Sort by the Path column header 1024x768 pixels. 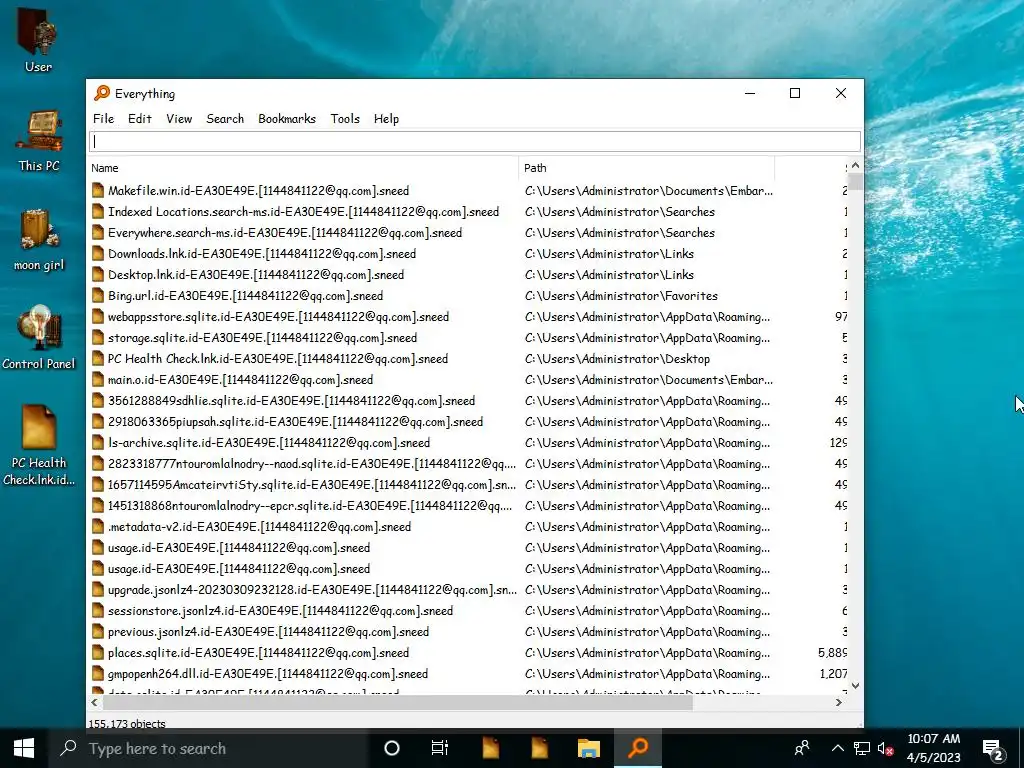[x=647, y=168]
